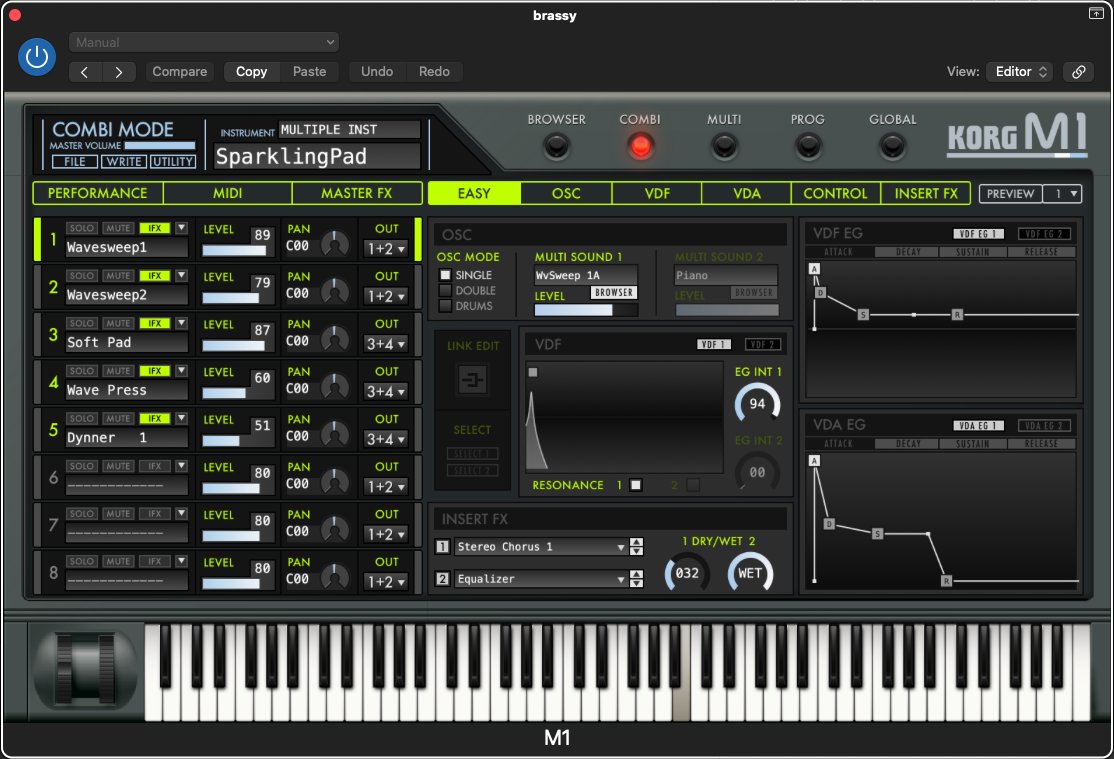The image size is (1114, 759).
Task: Select the VDF EG 2 view button
Action: click(1044, 234)
